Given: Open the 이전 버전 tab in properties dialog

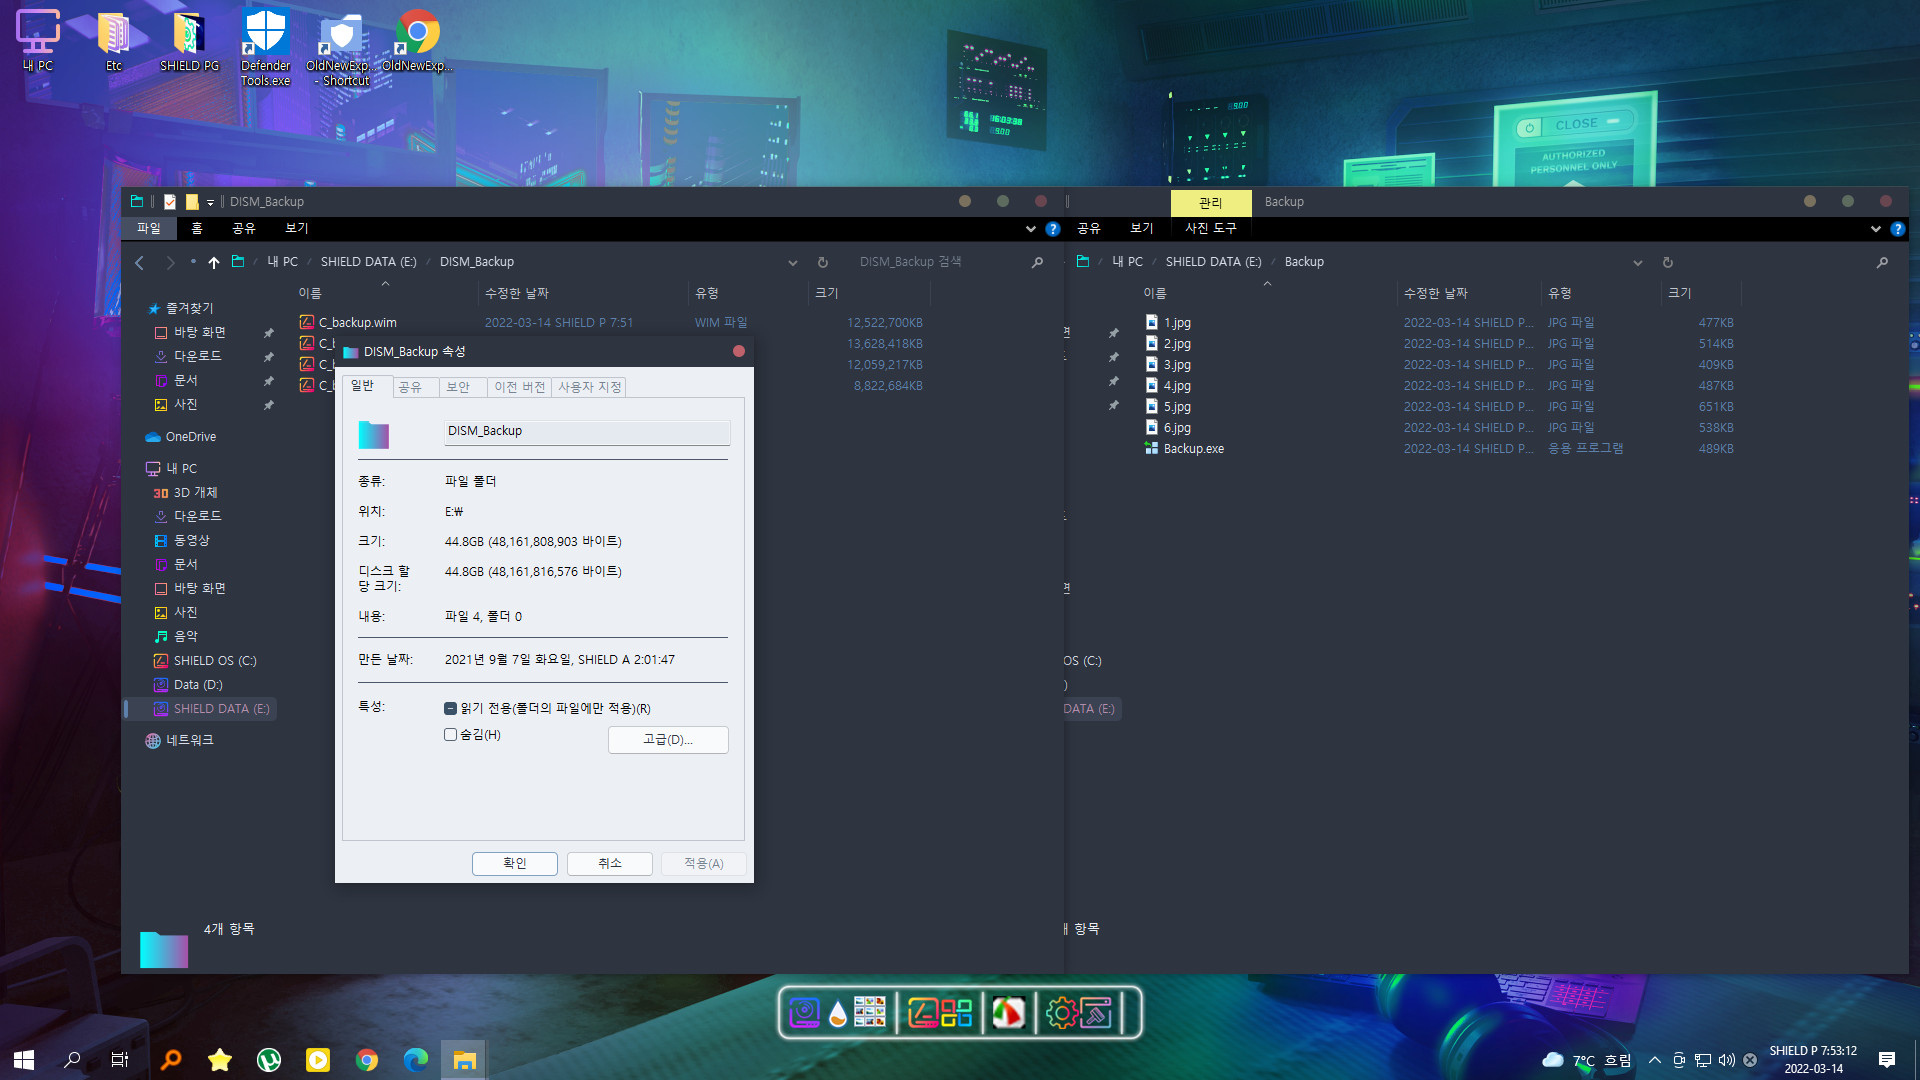Looking at the screenshot, I should coord(520,388).
